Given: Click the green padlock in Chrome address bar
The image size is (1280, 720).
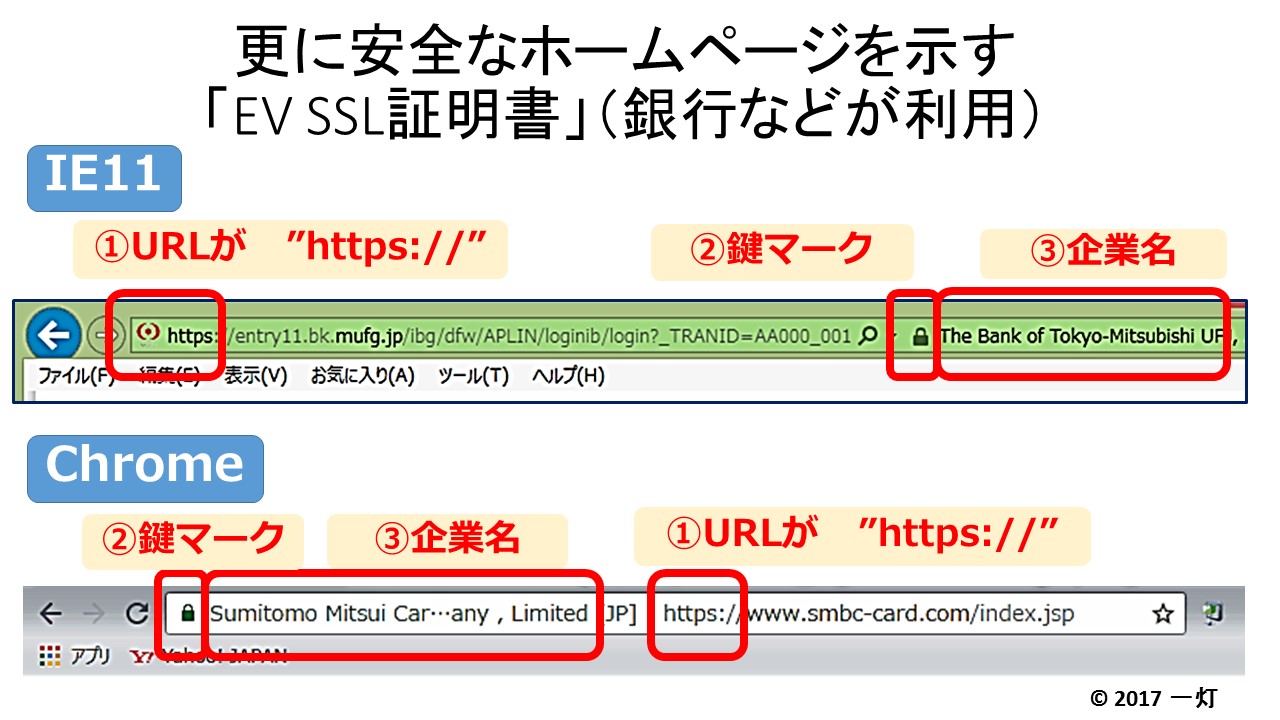Looking at the screenshot, I should (187, 613).
